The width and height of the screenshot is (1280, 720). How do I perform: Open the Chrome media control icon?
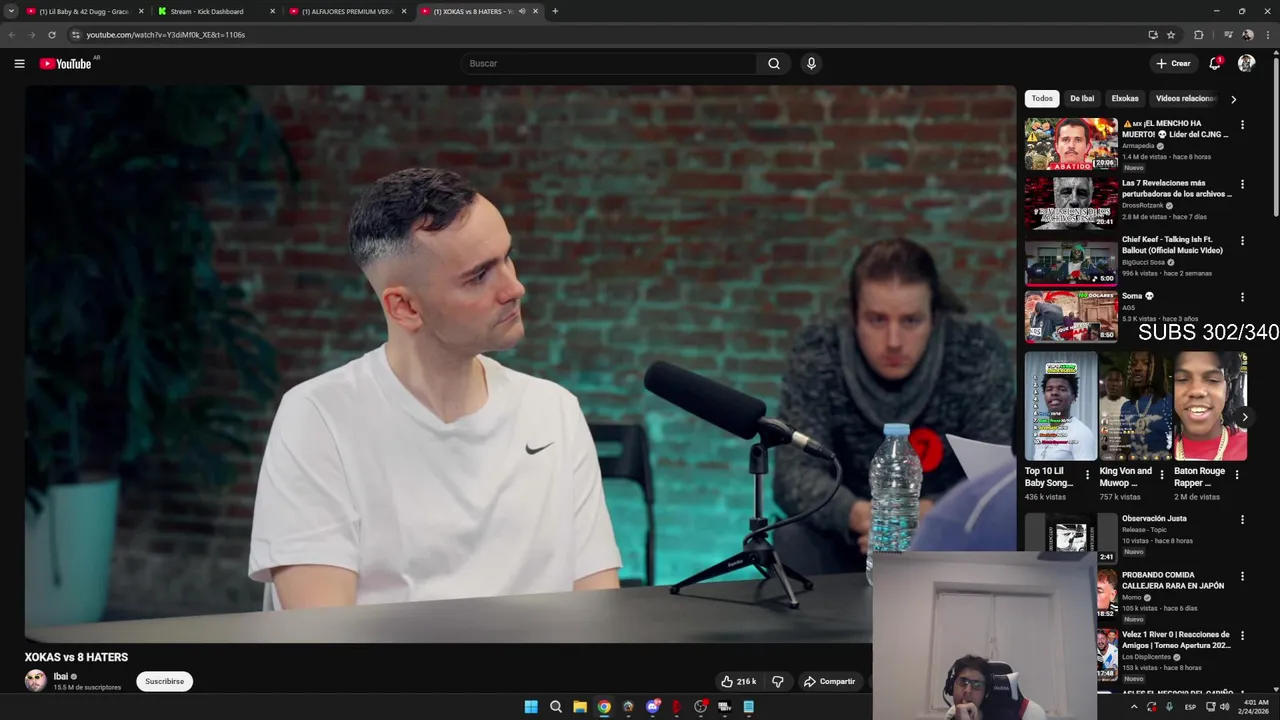pos(1228,35)
